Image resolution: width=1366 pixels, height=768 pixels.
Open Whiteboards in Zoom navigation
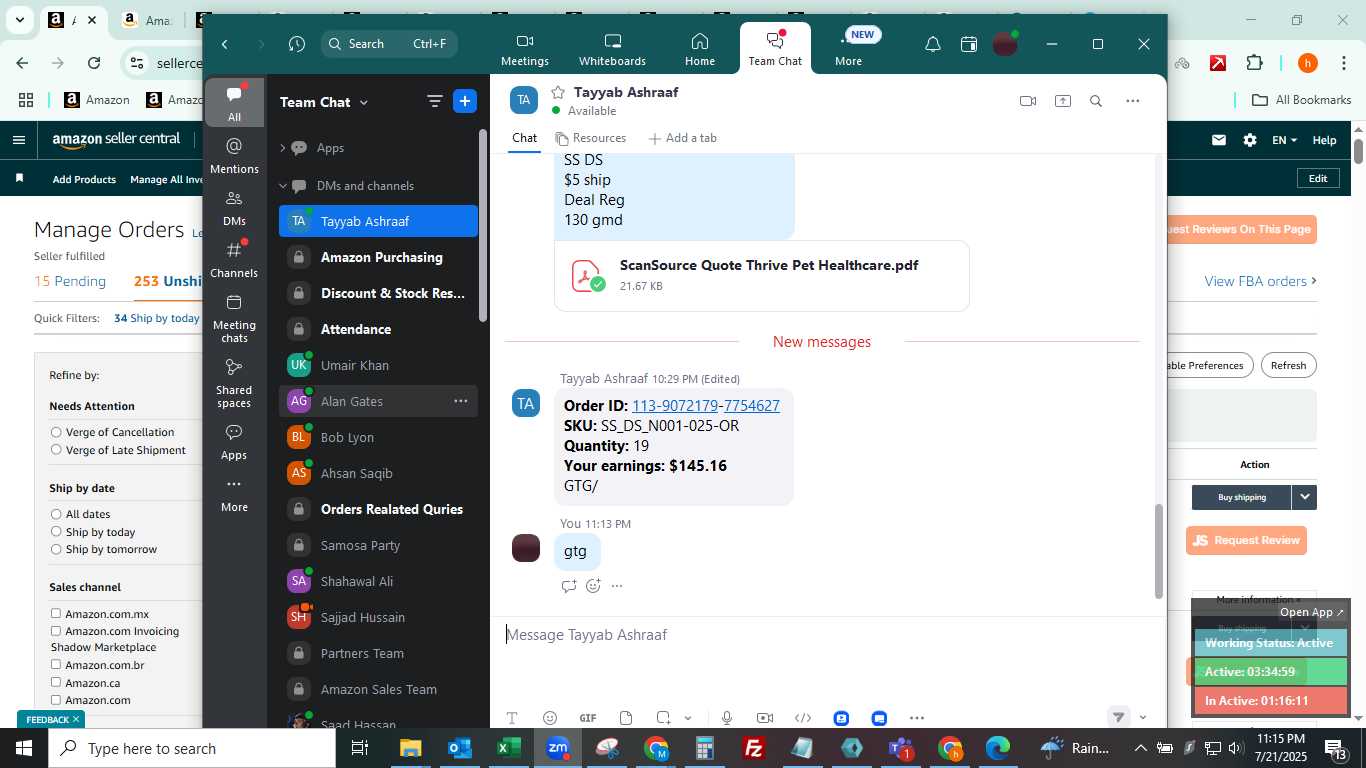612,49
